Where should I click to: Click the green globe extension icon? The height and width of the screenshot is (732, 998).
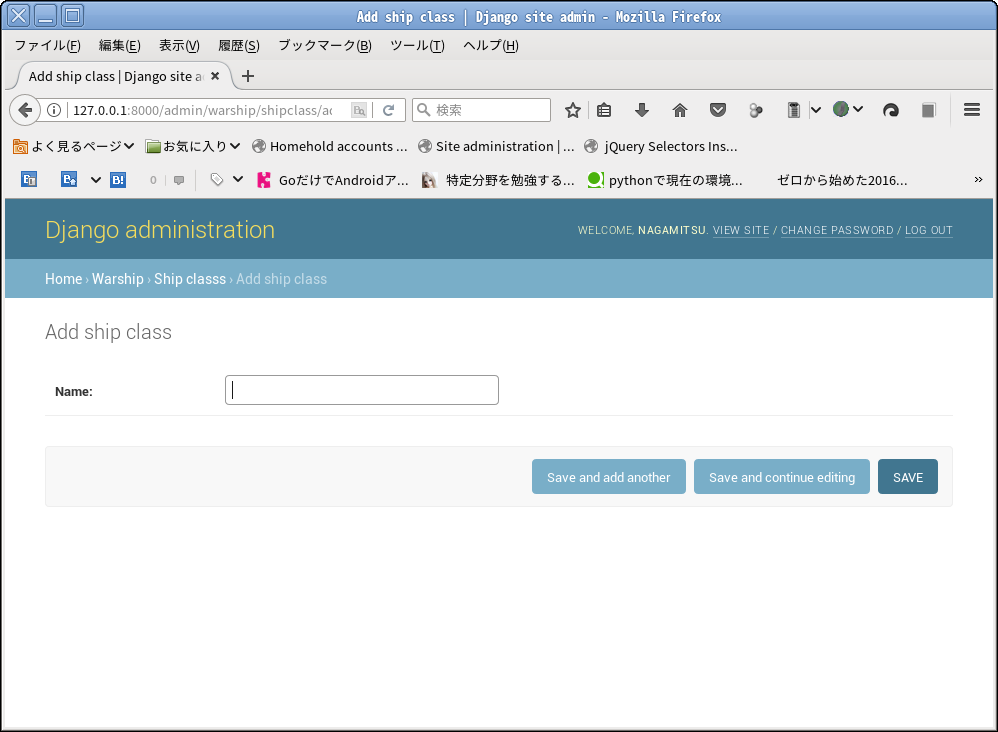click(841, 109)
